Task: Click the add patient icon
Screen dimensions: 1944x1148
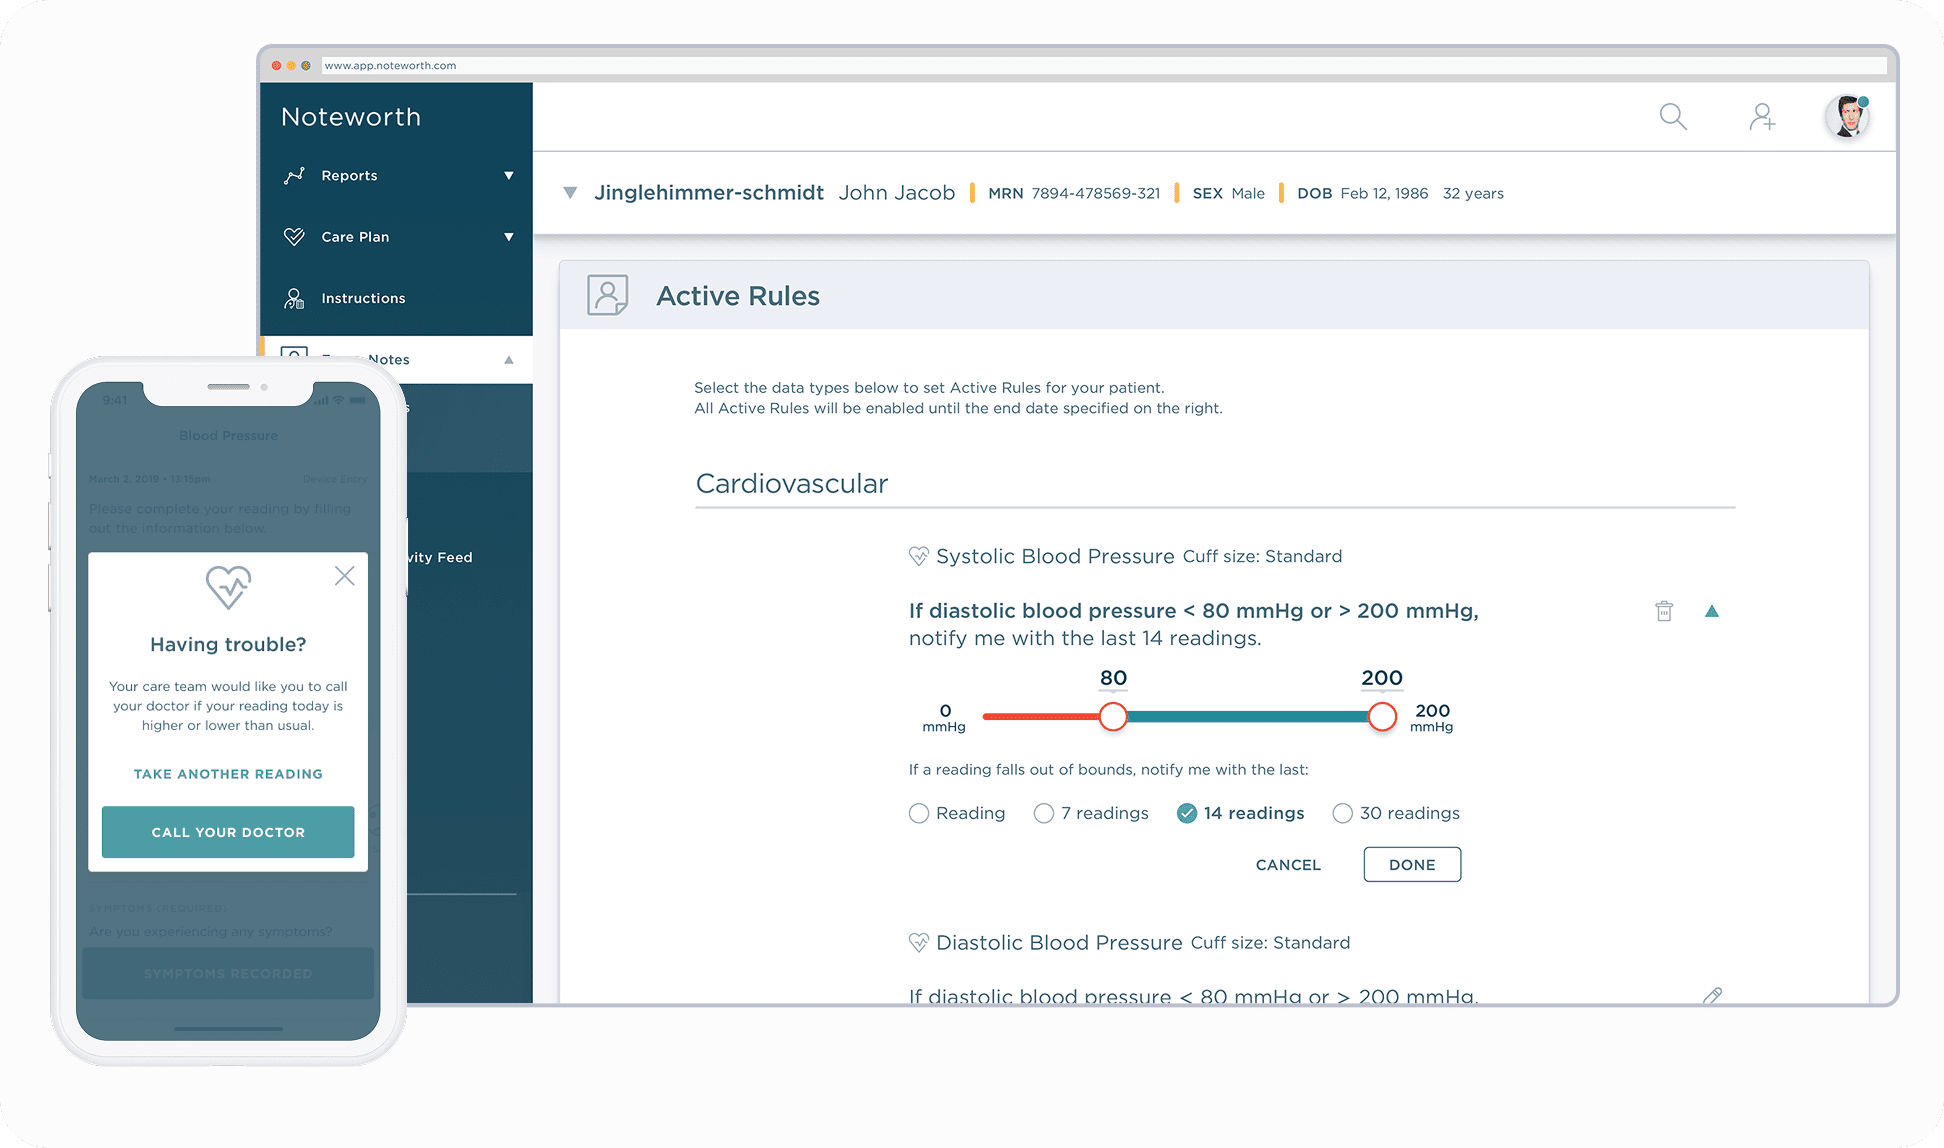Action: click(x=1762, y=117)
